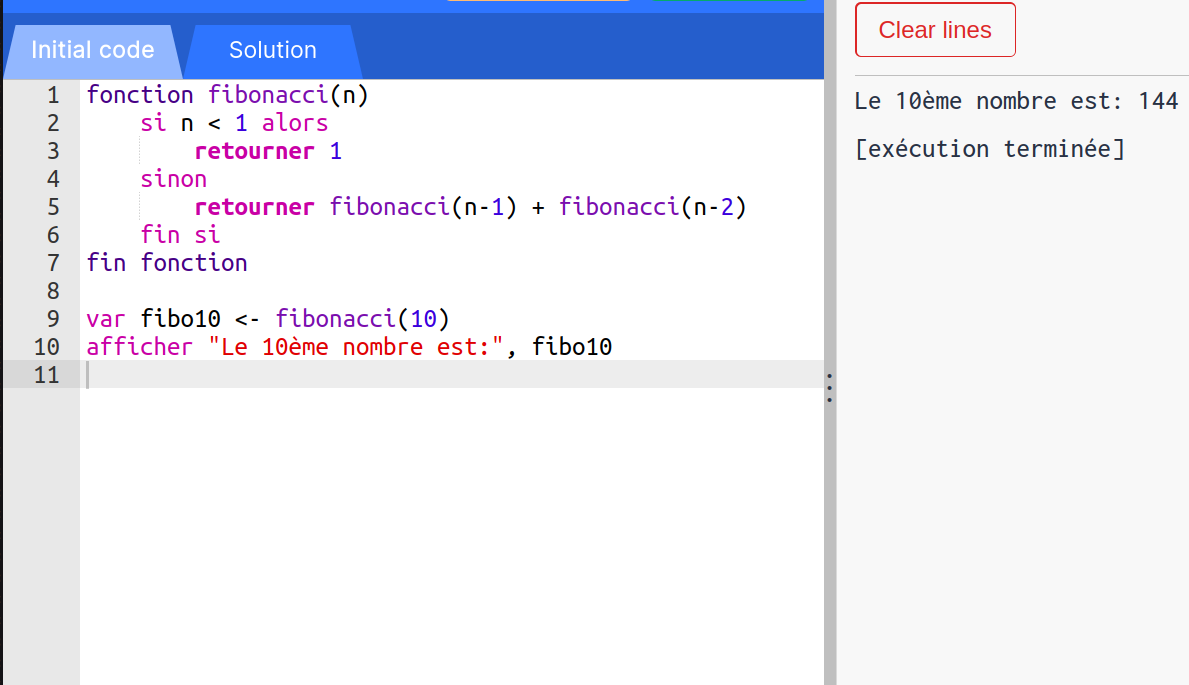Click the condition si n < 1 alors
Screen dimensions: 1189x685
click(x=233, y=122)
